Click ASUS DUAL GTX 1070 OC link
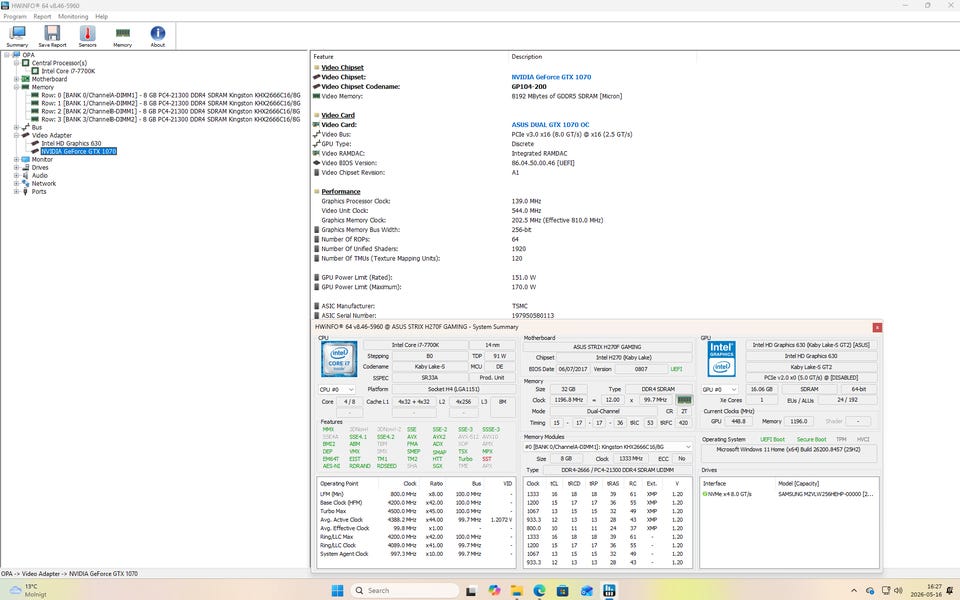960x600 pixels. click(x=550, y=125)
